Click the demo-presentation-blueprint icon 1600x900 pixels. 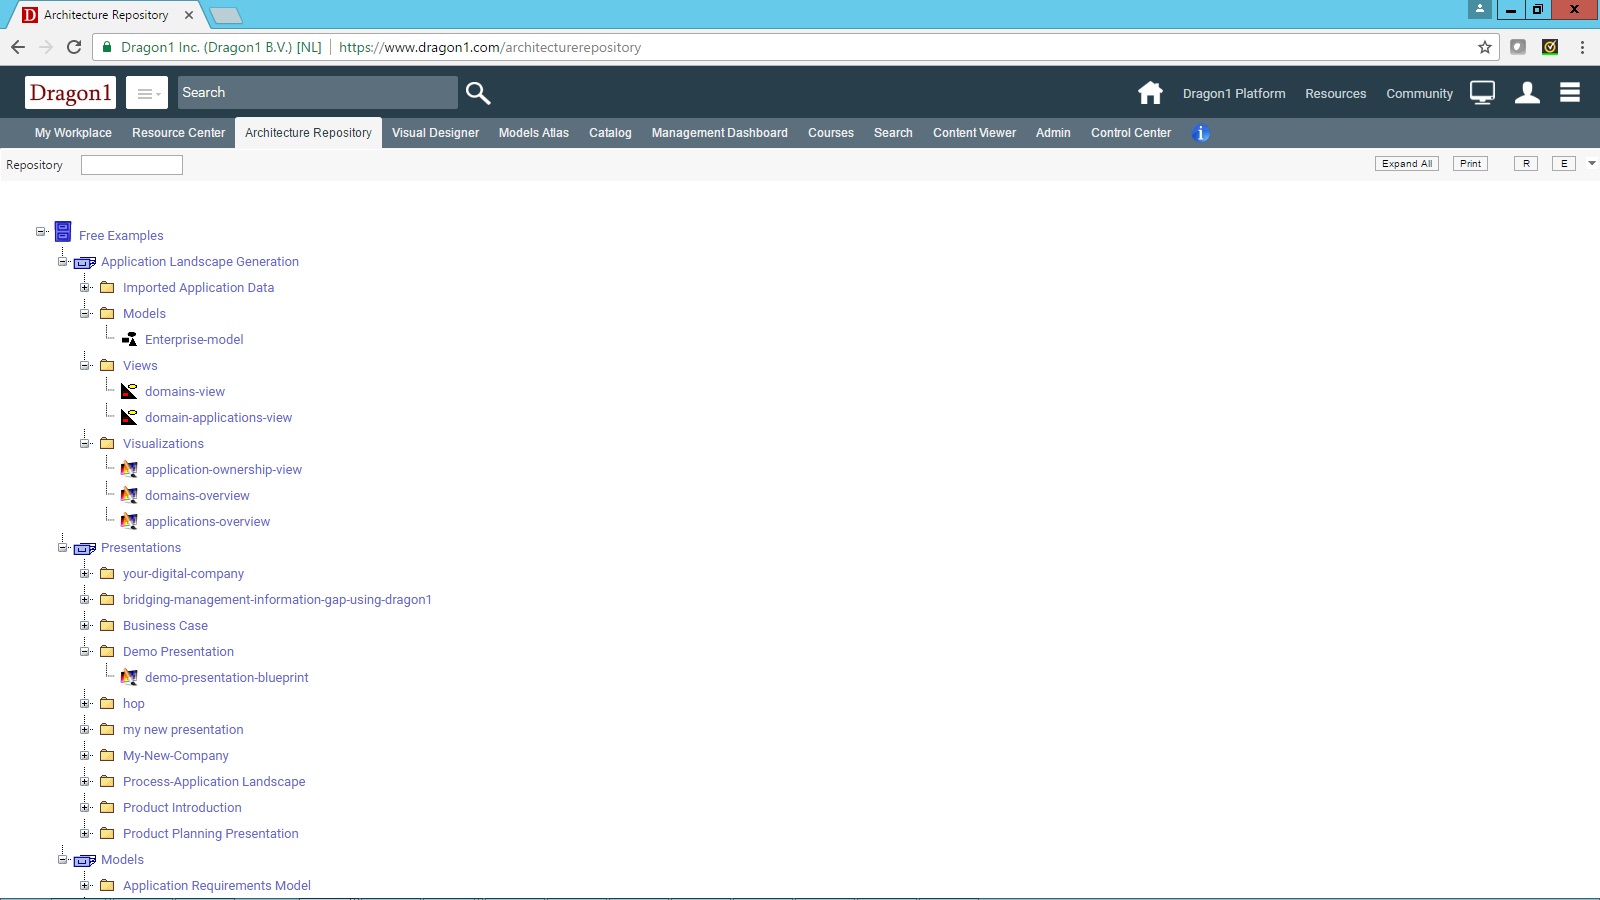point(129,677)
